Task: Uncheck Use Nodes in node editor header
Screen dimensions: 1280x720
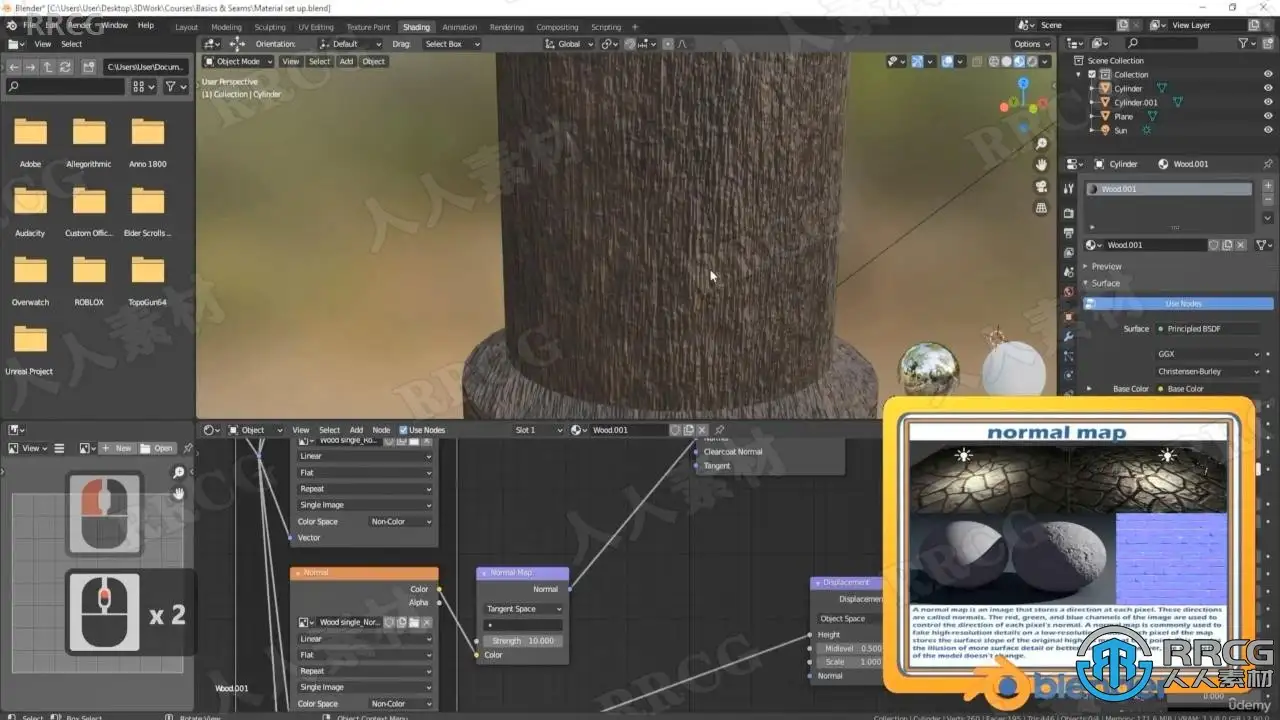Action: [x=404, y=430]
